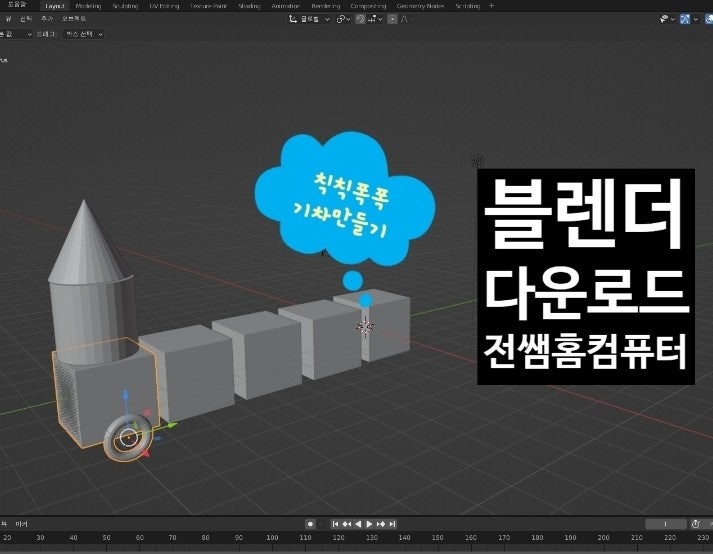The image size is (713, 554).
Task: Click frame 50 on the timeline ruler
Action: point(106,538)
